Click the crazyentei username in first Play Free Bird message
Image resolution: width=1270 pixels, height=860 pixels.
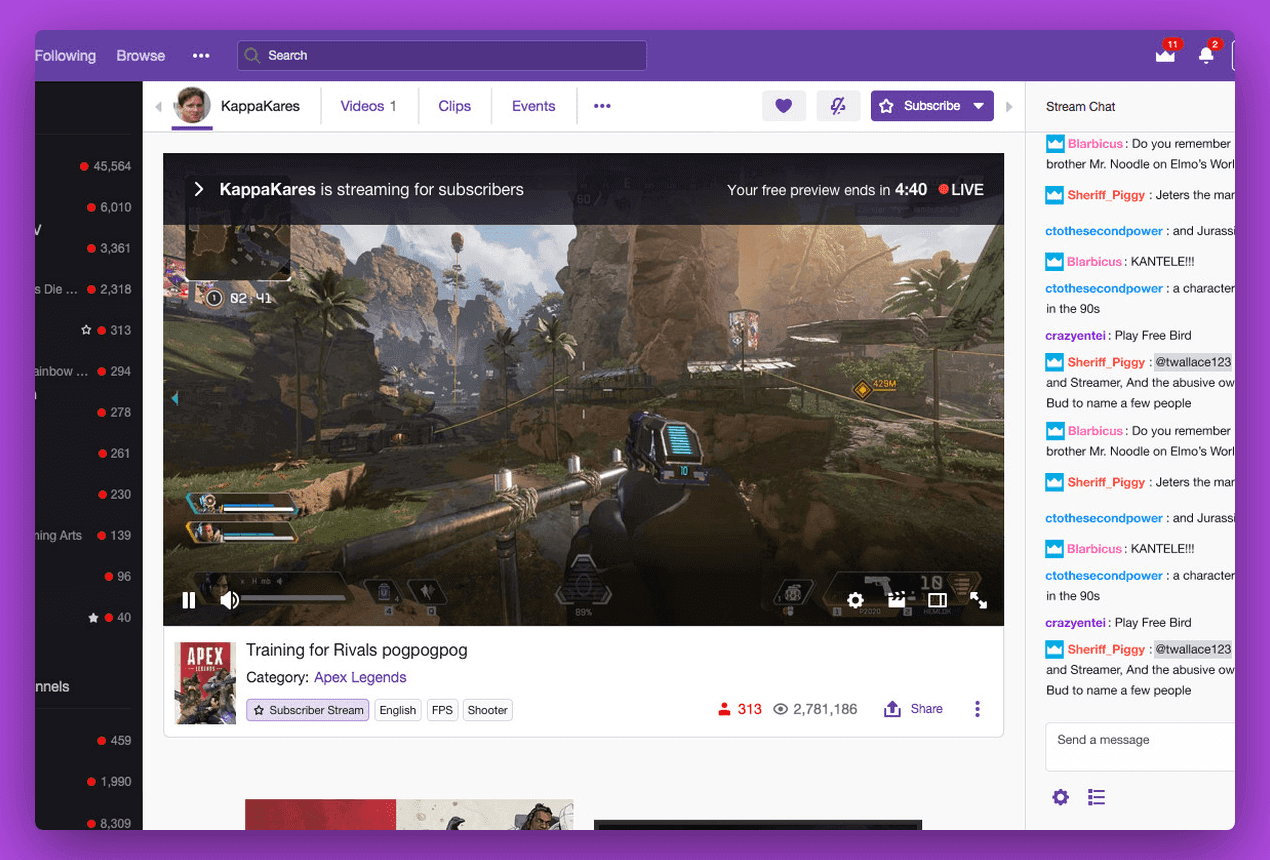(1075, 336)
